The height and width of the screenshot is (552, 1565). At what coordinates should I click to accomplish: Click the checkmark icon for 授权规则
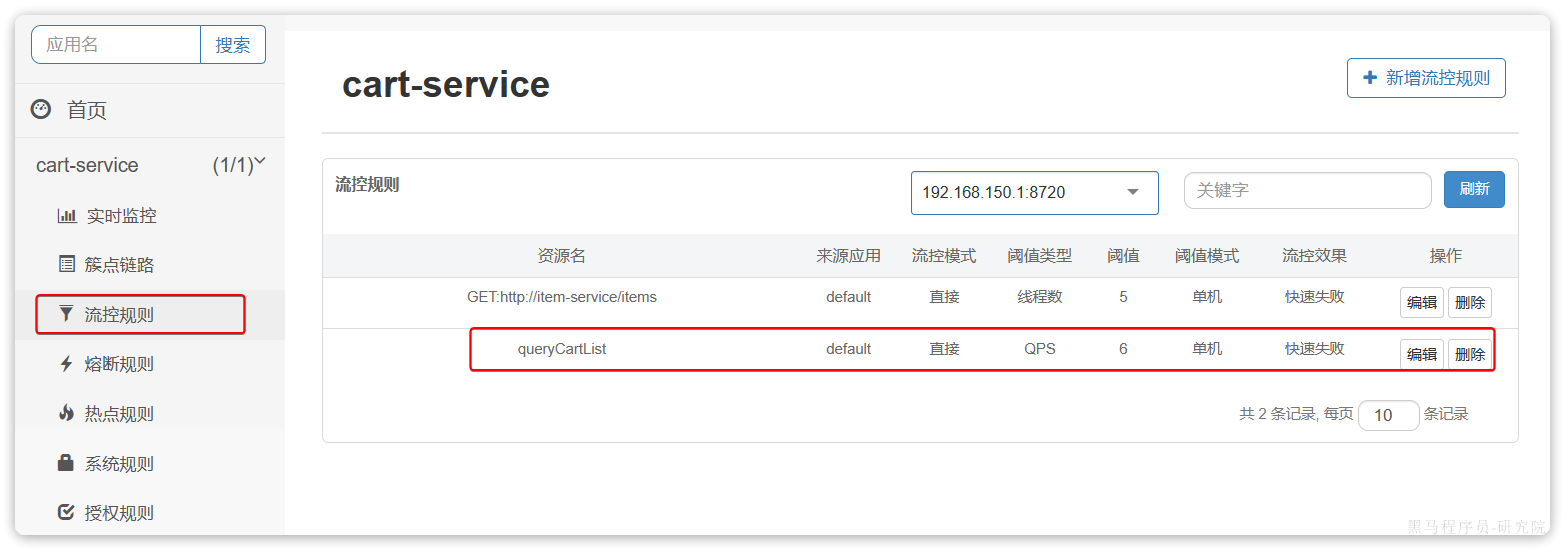[67, 512]
